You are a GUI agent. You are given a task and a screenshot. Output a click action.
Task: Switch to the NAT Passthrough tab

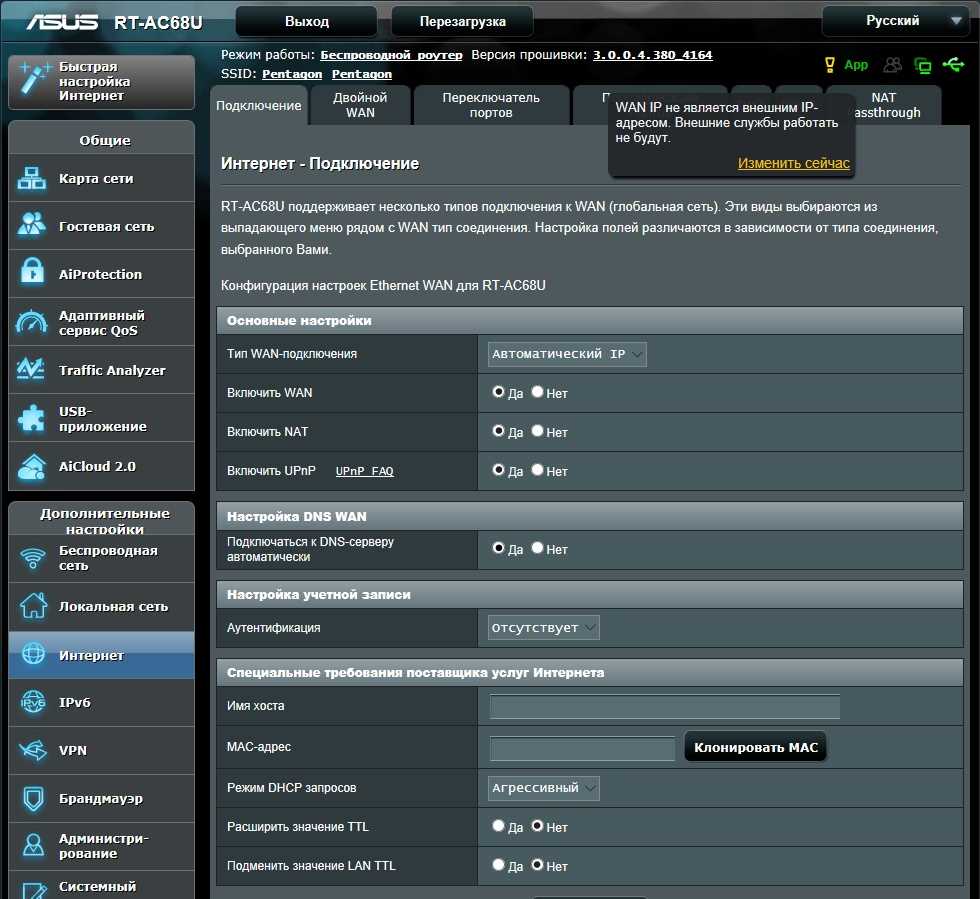886,105
